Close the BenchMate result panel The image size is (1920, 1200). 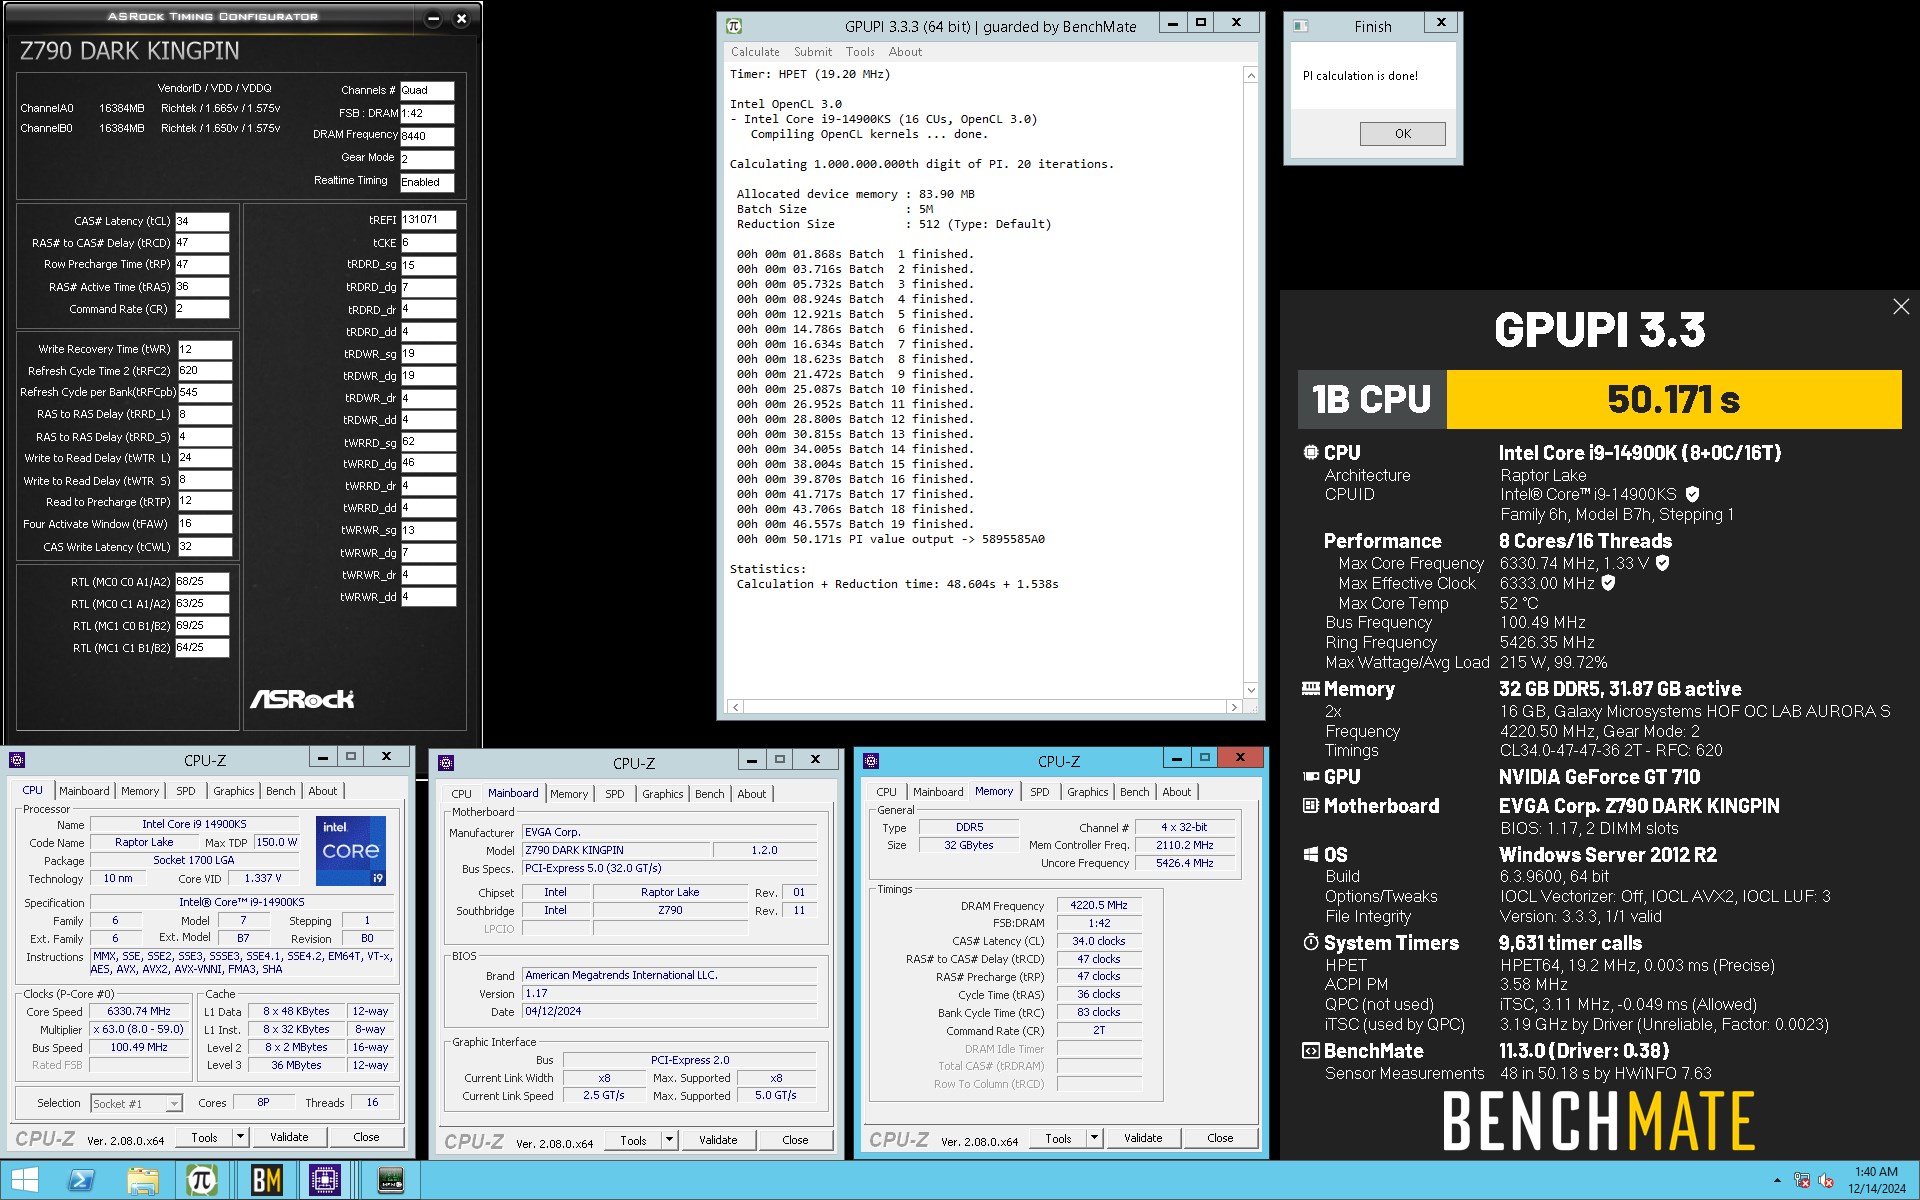pyautogui.click(x=1901, y=307)
